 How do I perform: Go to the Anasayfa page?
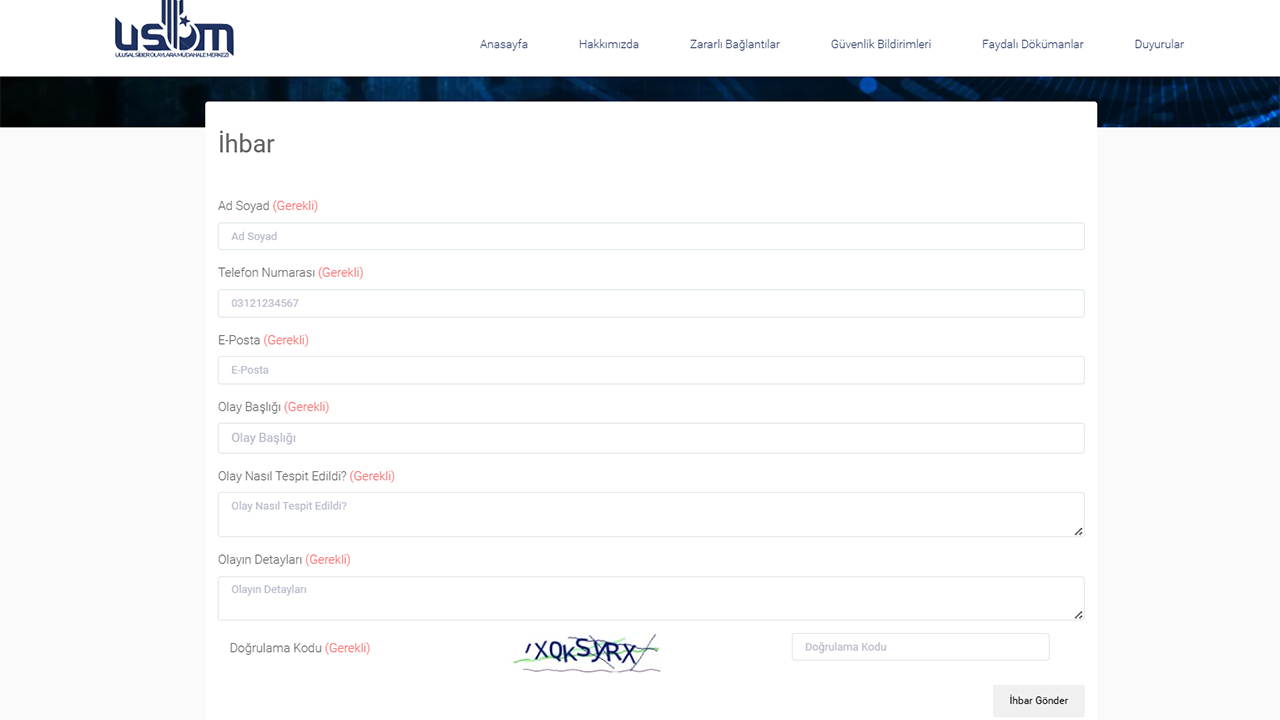503,44
